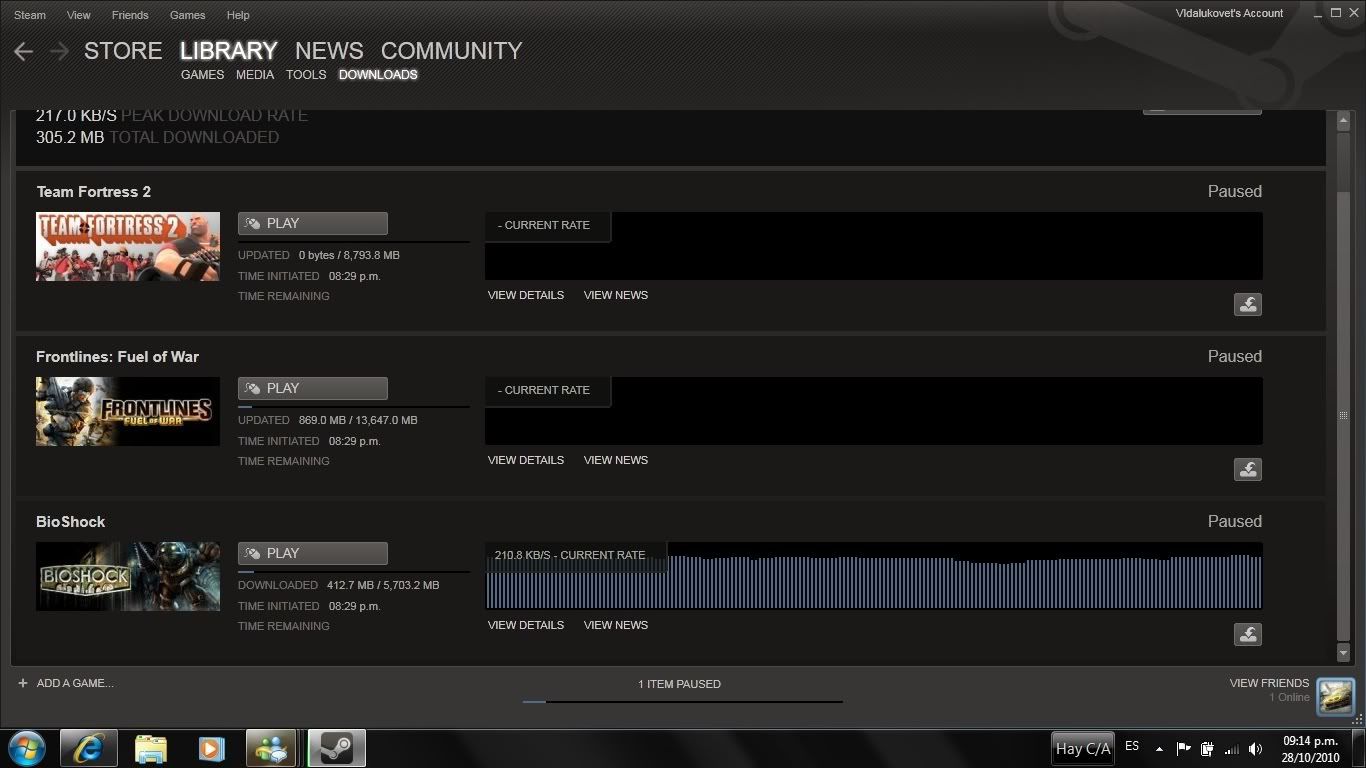The image size is (1366, 768).
Task: Open the Help menu
Action: click(x=238, y=15)
